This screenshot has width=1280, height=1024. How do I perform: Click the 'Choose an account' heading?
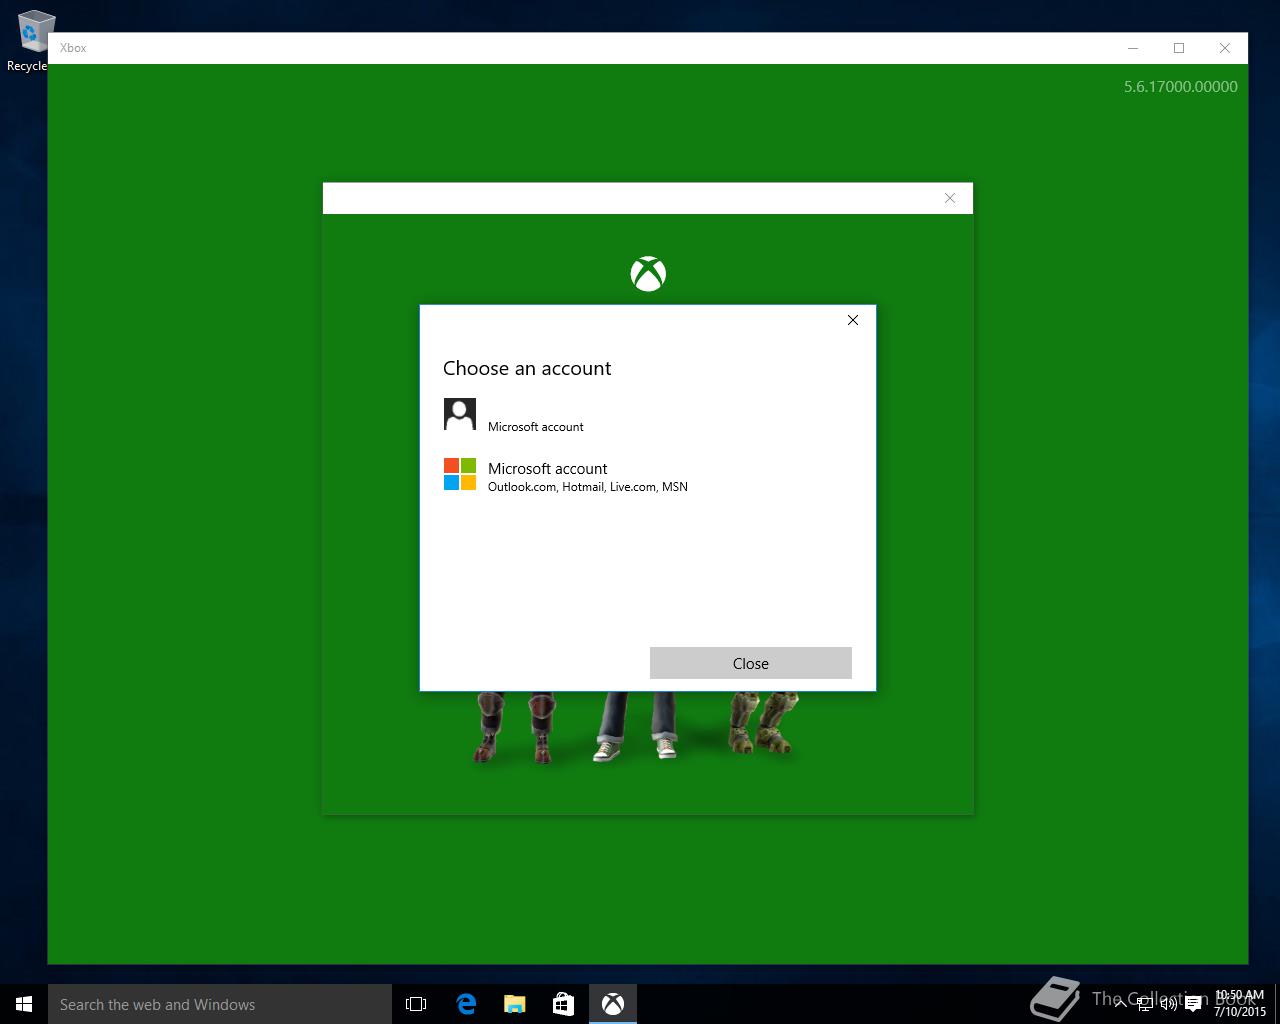pyautogui.click(x=527, y=368)
